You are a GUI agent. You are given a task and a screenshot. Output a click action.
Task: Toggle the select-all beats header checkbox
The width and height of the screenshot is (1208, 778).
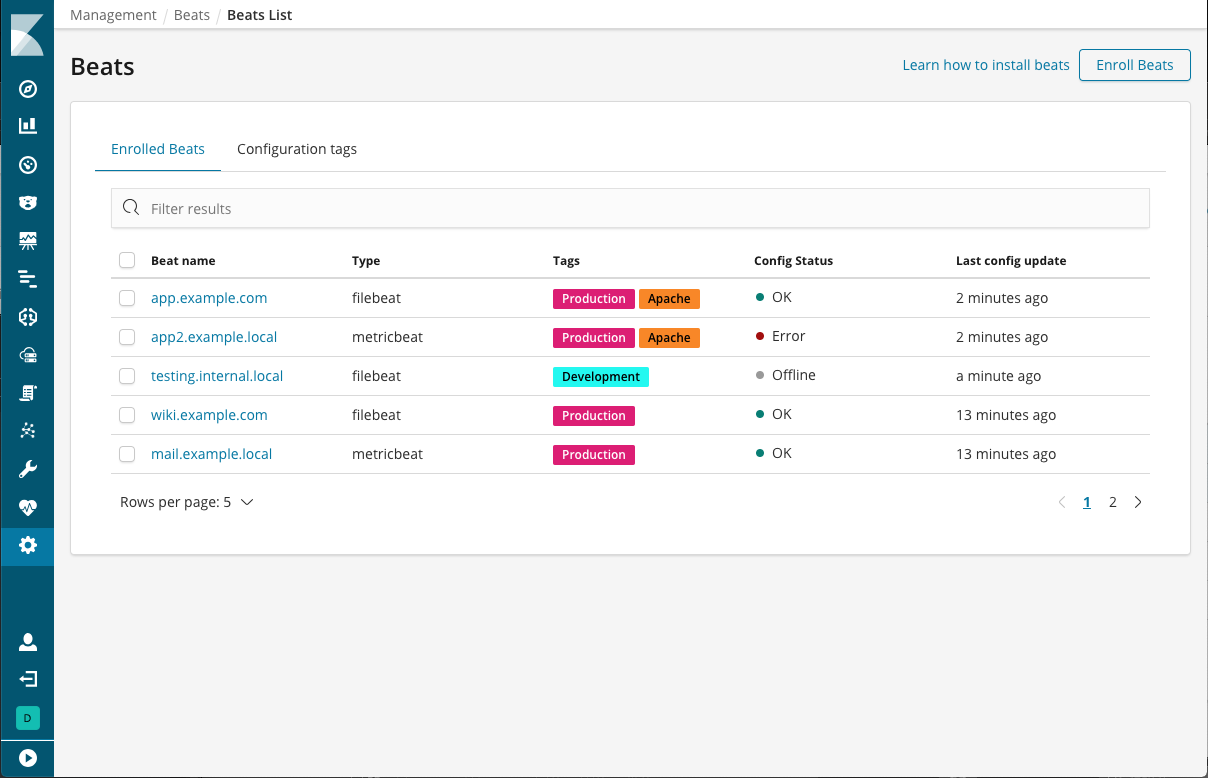pyautogui.click(x=127, y=259)
